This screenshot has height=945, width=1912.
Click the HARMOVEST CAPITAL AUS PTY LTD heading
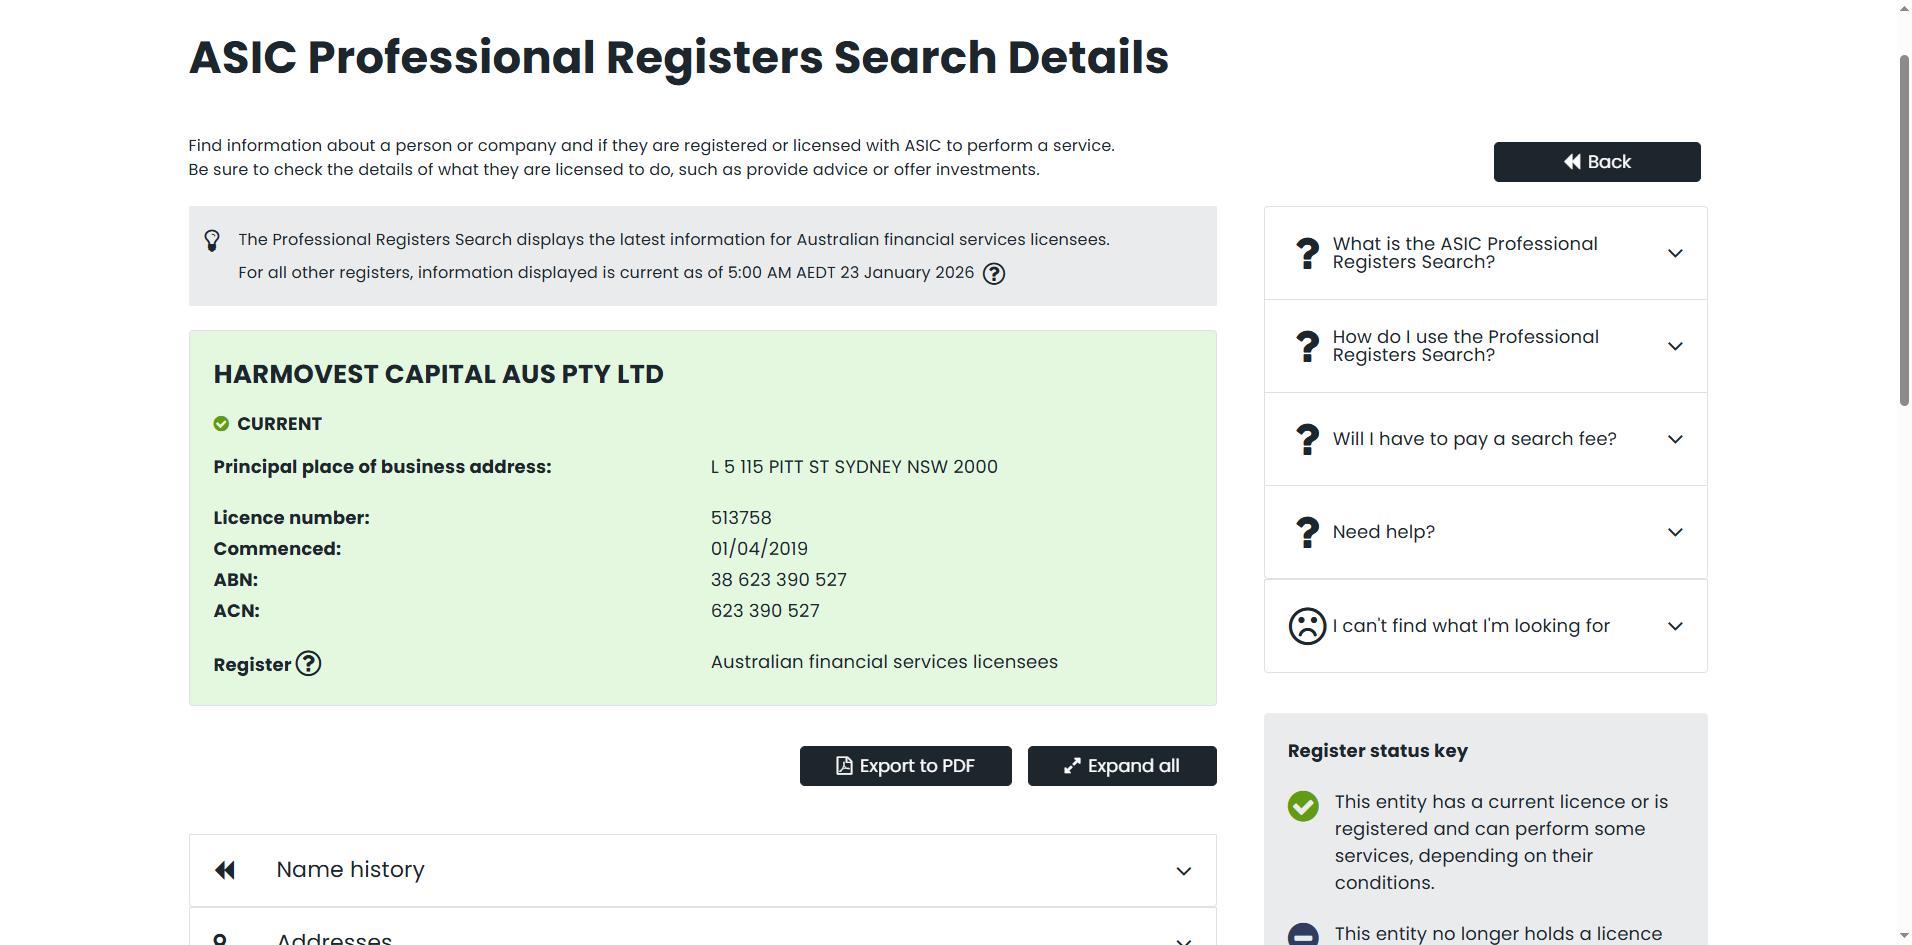click(438, 374)
